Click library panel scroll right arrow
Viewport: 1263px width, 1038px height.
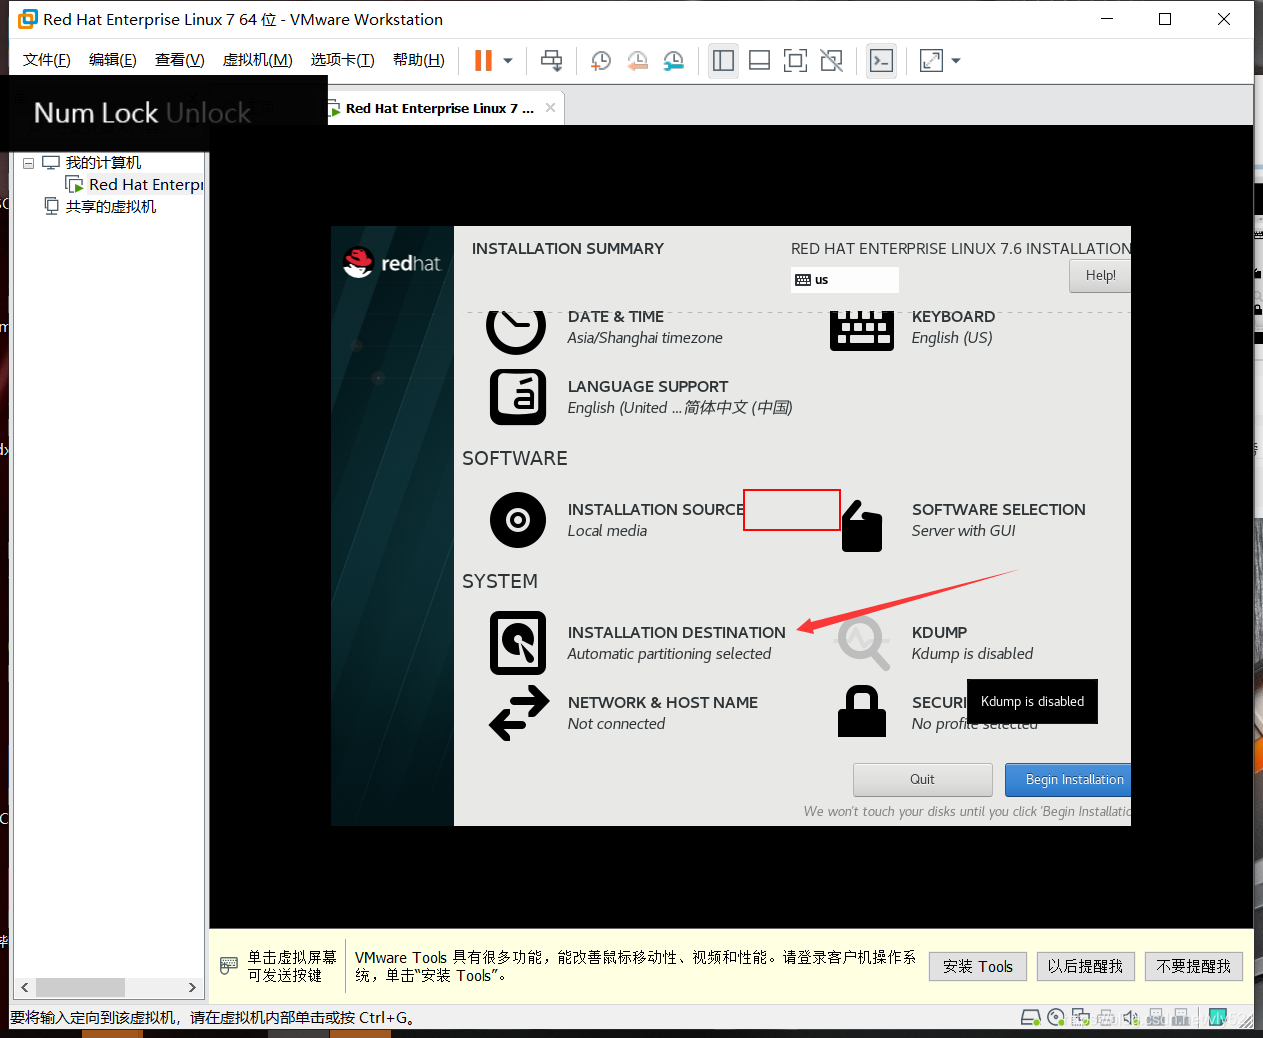[192, 987]
